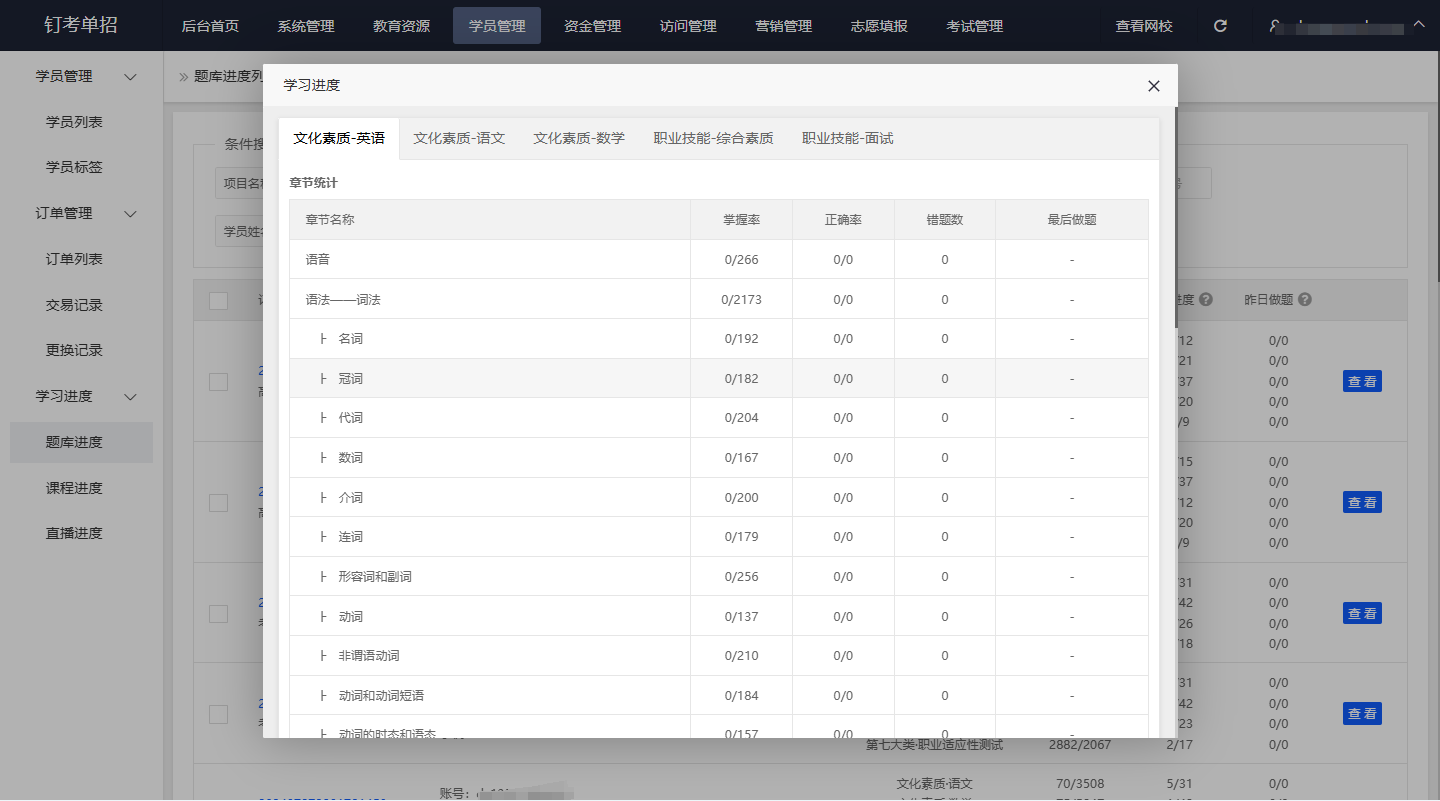Screen dimensions: 1440x801
Task: Tick the select-all checkbox in table header
Action: 218,301
